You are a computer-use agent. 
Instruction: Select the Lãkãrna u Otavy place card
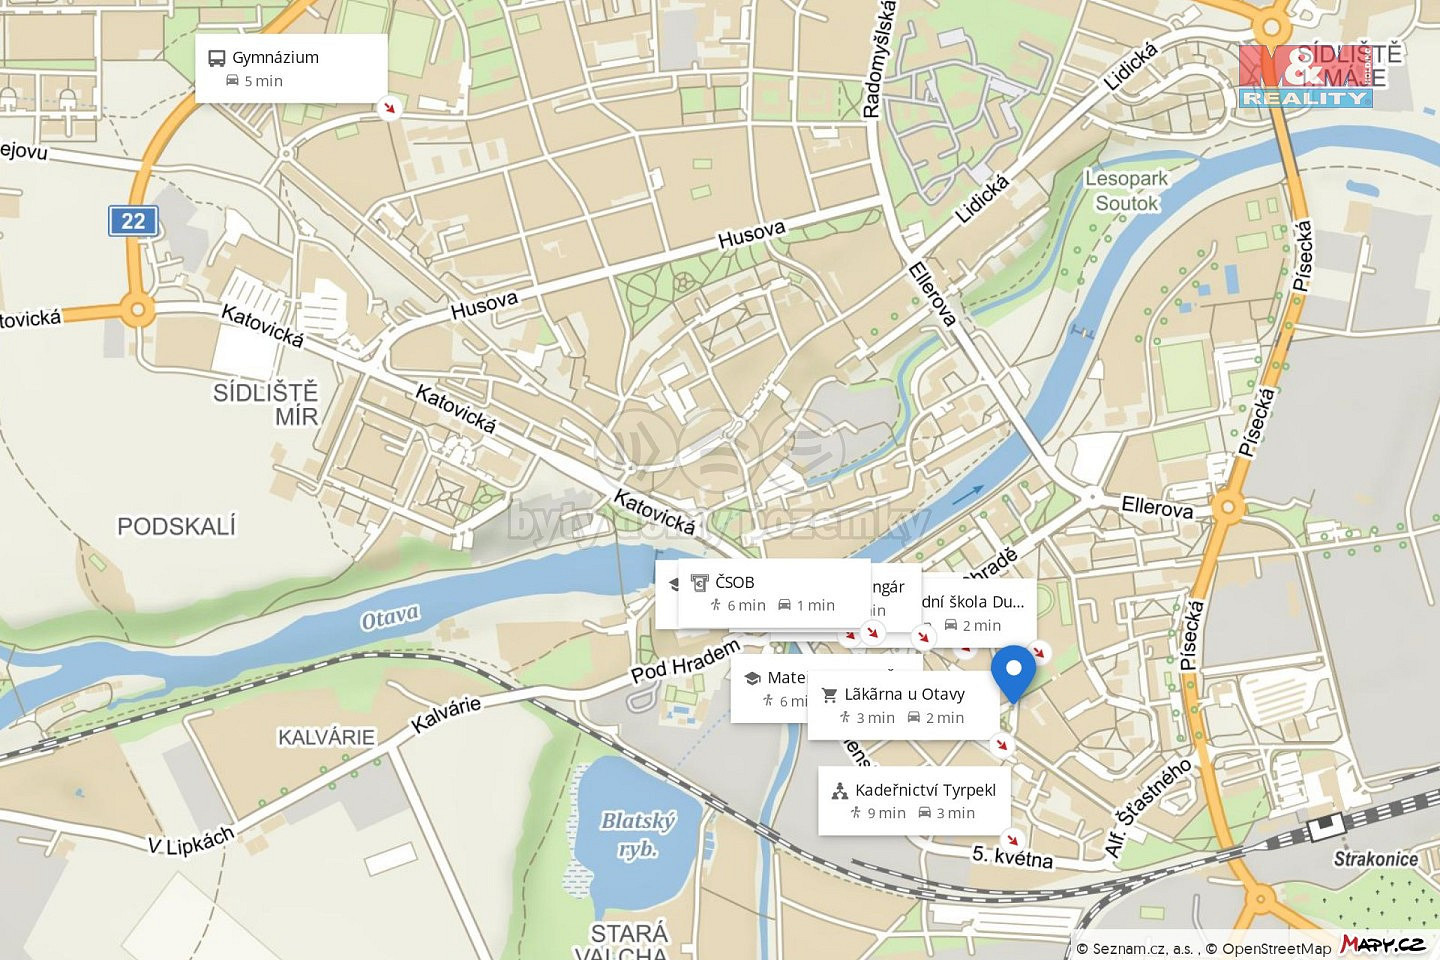tap(904, 705)
